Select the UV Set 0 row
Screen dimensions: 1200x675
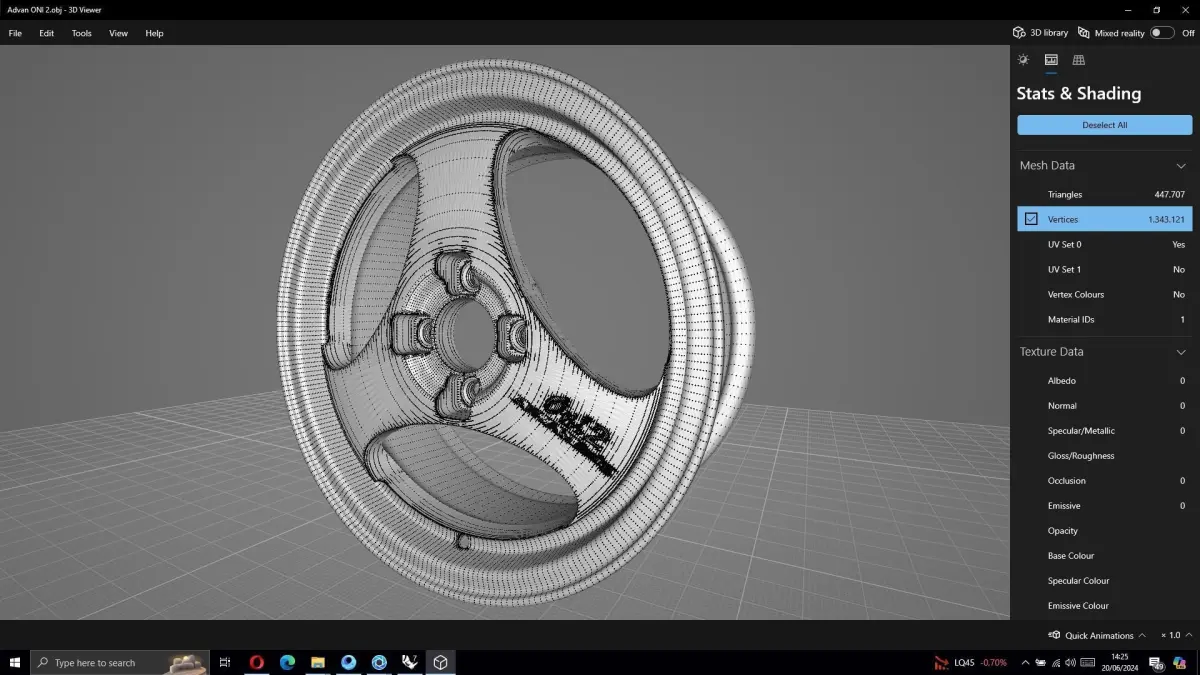(1104, 244)
